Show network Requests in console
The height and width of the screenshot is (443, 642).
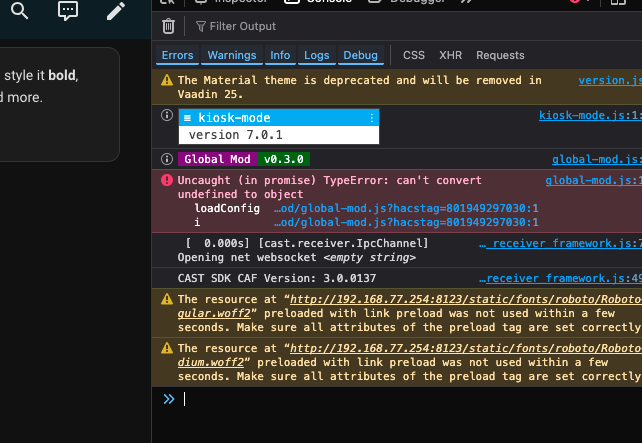[x=500, y=55]
